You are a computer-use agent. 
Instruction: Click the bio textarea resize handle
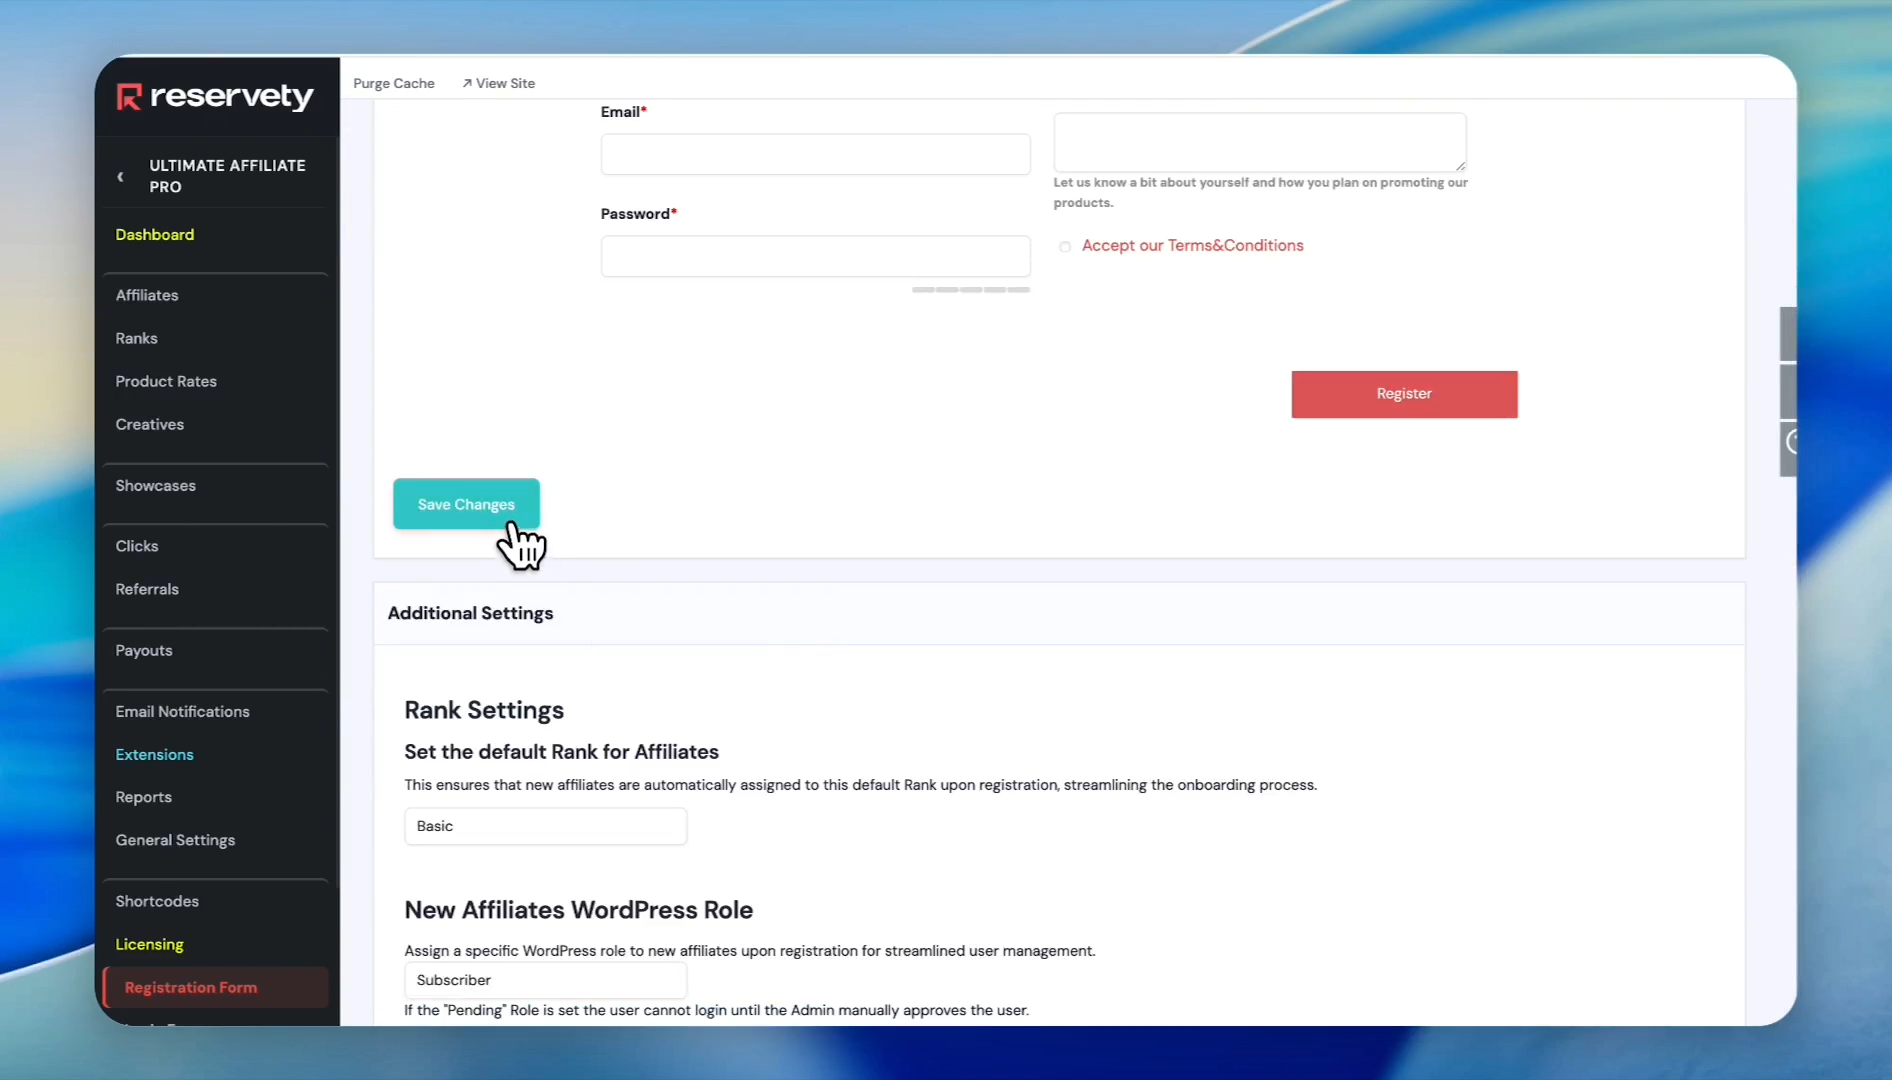pos(1460,166)
